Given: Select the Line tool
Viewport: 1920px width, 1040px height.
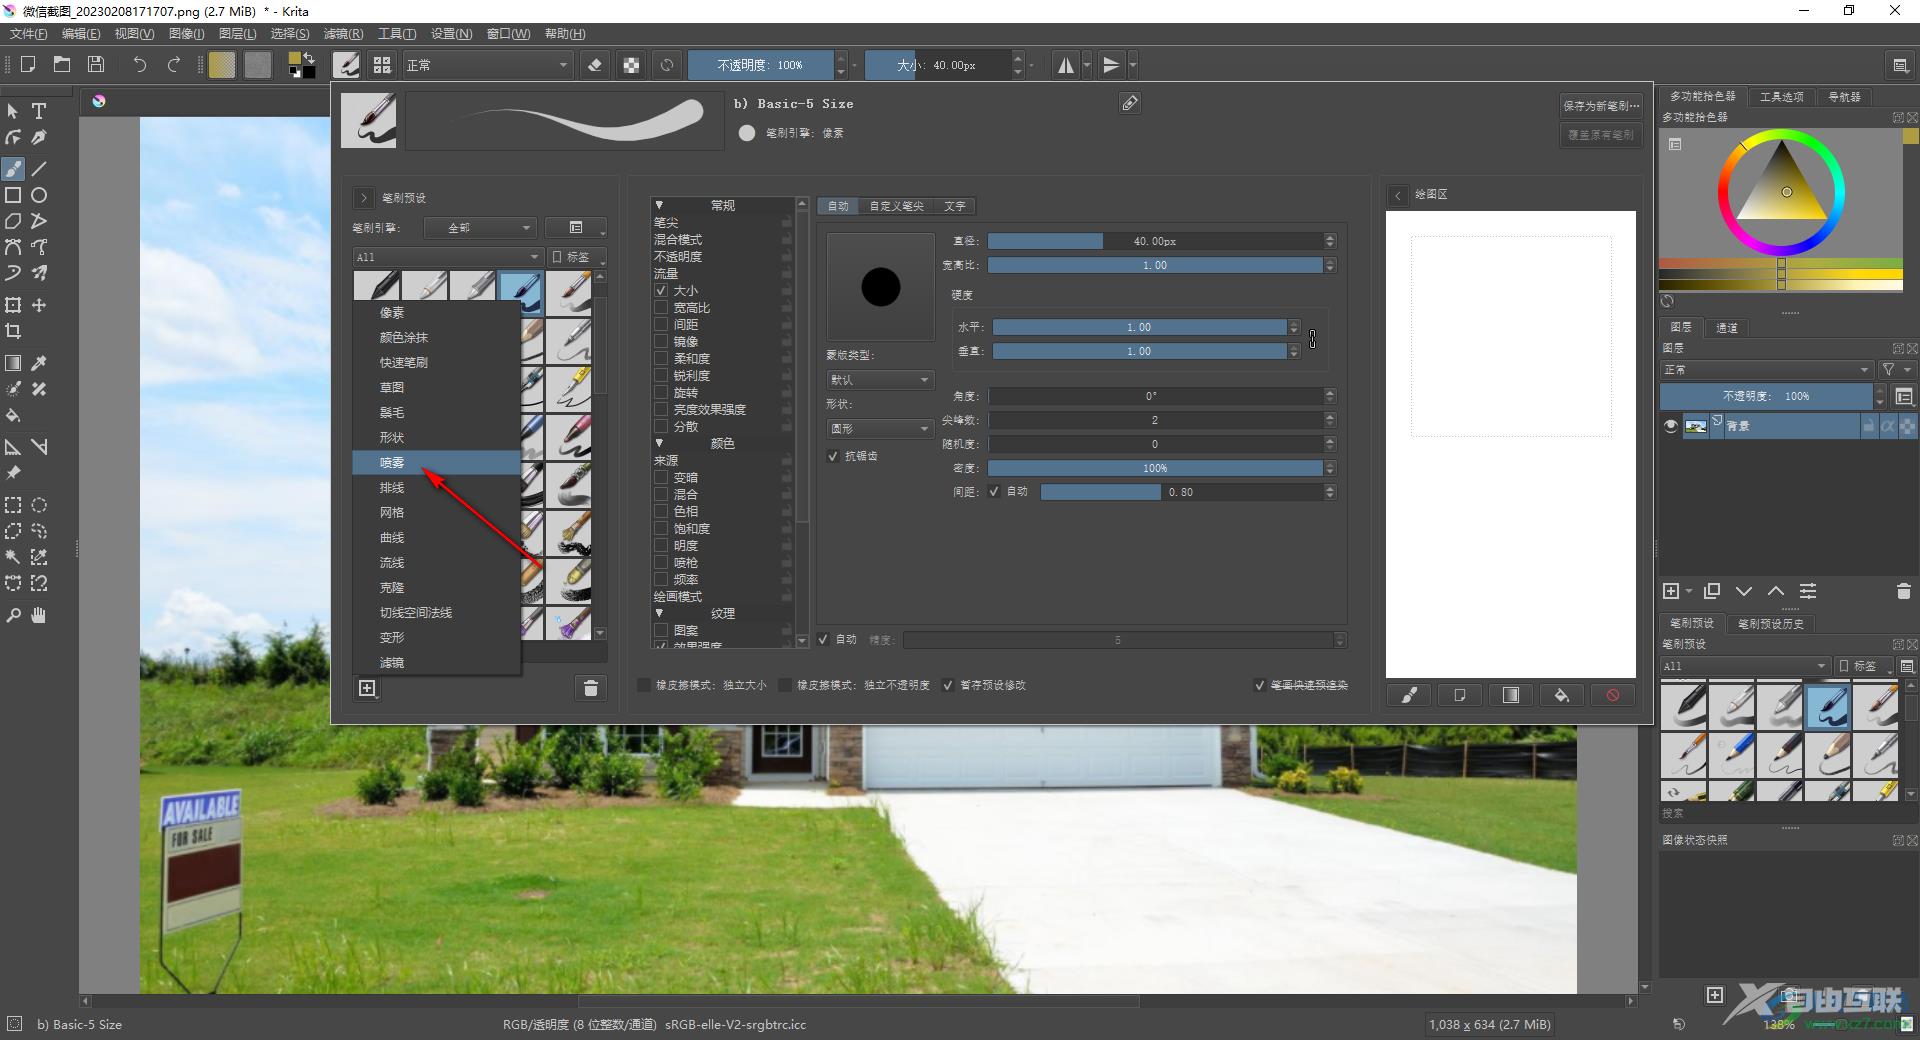Looking at the screenshot, I should [x=39, y=169].
